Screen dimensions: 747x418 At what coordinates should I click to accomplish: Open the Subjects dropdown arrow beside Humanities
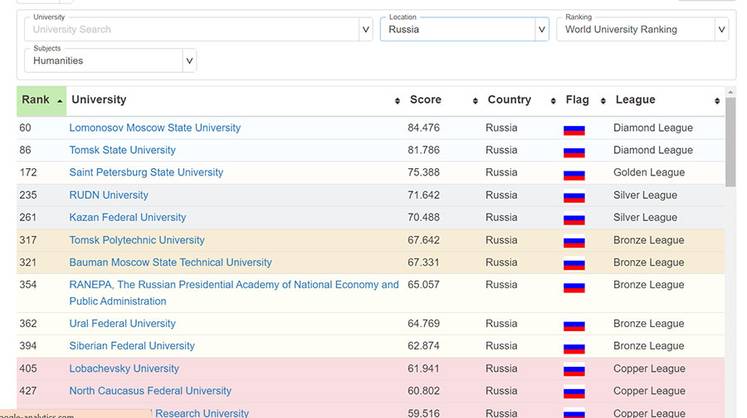(189, 61)
